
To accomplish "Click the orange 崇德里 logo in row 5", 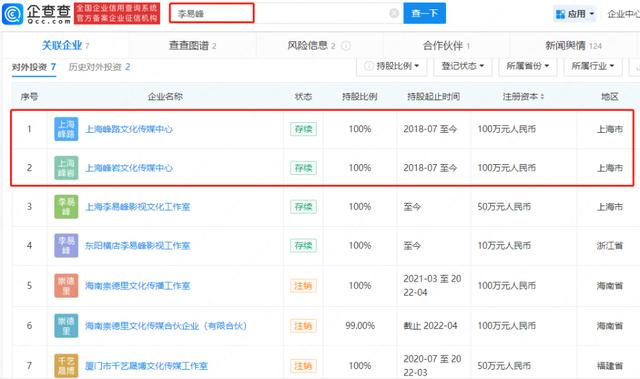I will [66, 286].
